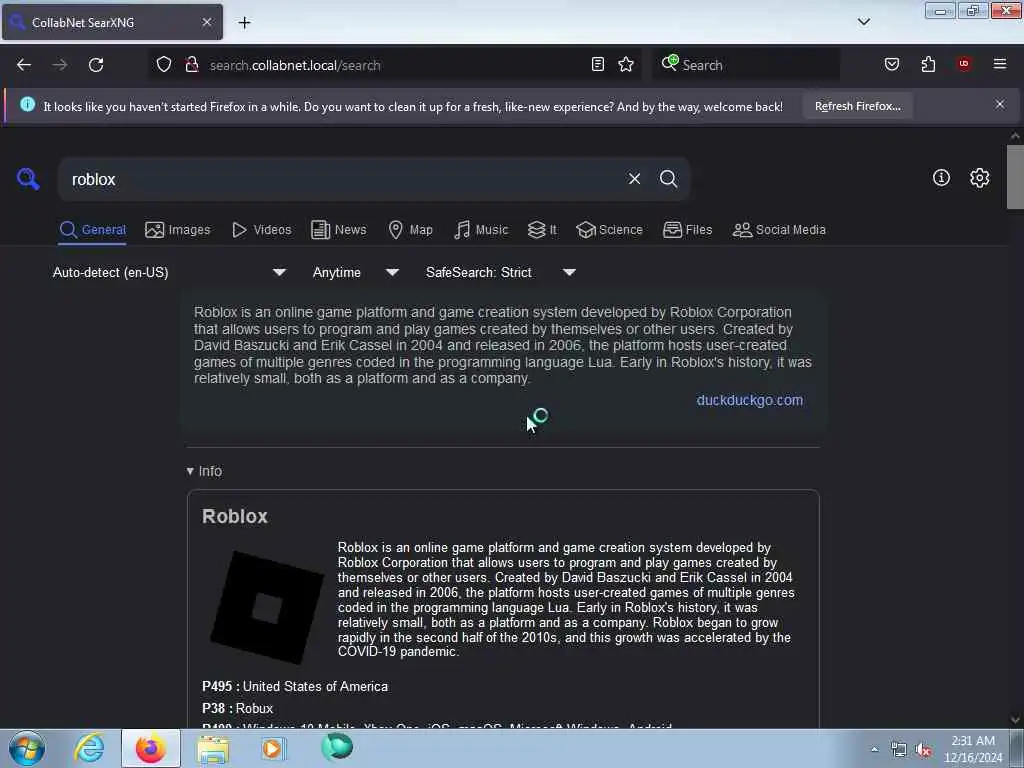
Task: Follow the duckduckgo.com source link
Action: (750, 400)
